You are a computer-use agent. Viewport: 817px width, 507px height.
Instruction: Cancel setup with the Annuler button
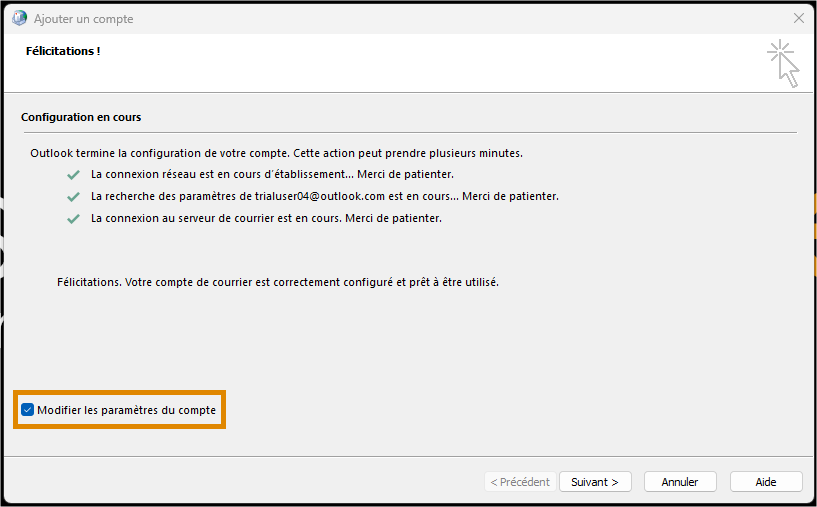(x=680, y=482)
